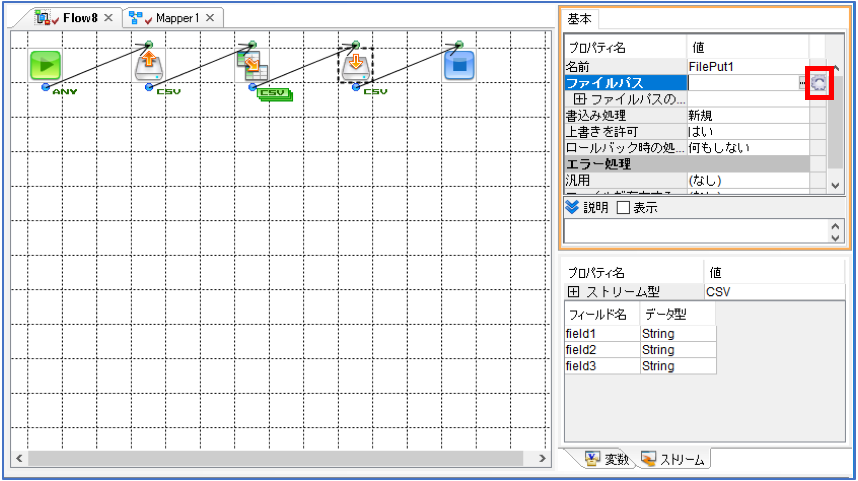Click the はい value cell
858x481 pixels.
point(748,131)
